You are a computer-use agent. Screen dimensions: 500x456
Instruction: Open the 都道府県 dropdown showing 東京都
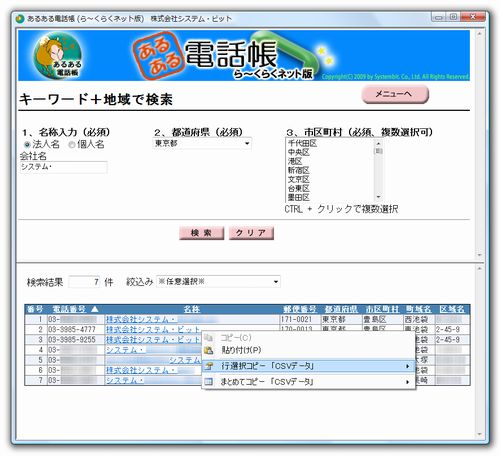coord(202,144)
